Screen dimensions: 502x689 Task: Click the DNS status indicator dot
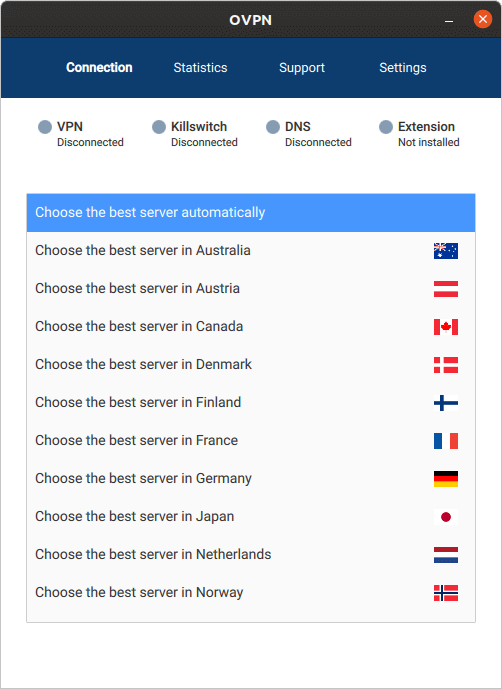click(273, 127)
